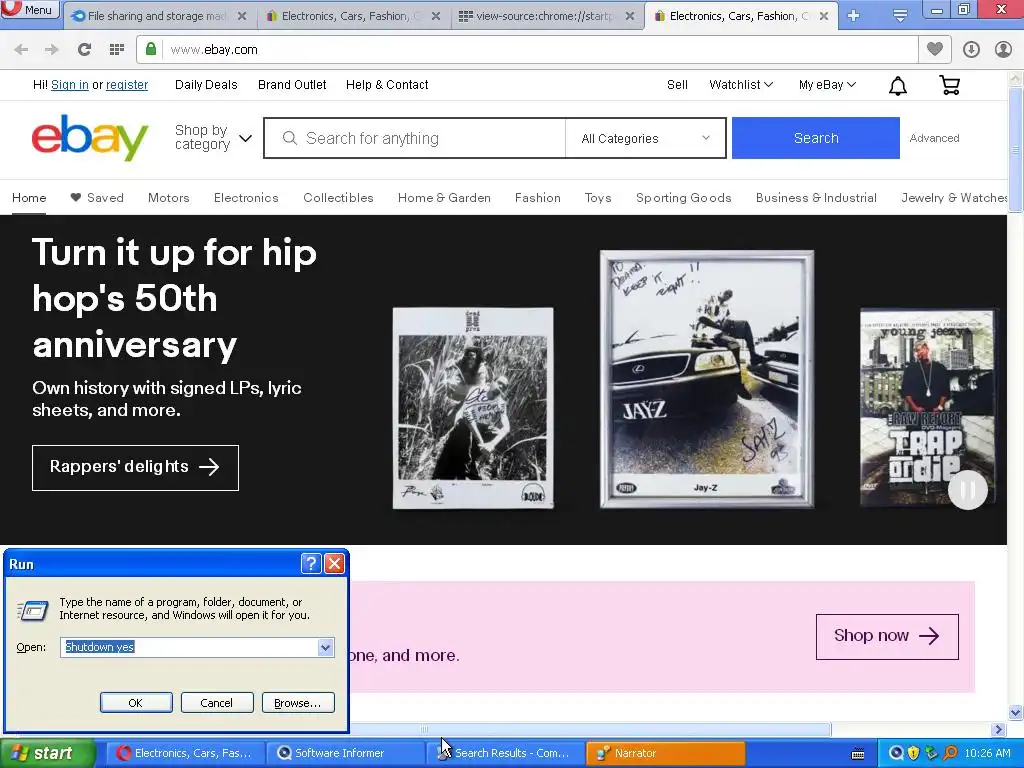Select the Home category tab
1024x768 pixels.
tap(29, 198)
